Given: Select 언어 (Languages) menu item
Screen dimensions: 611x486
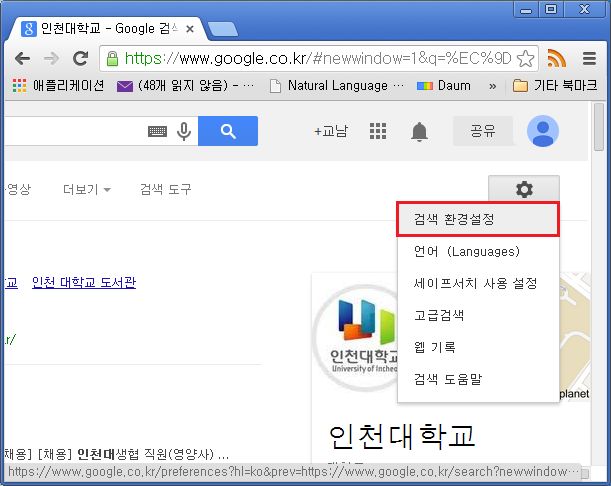Looking at the screenshot, I should coord(478,251).
